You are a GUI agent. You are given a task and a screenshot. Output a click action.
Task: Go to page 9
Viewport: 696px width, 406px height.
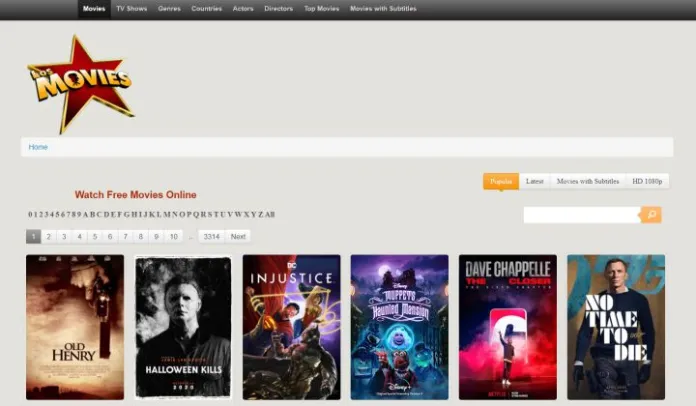(156, 237)
